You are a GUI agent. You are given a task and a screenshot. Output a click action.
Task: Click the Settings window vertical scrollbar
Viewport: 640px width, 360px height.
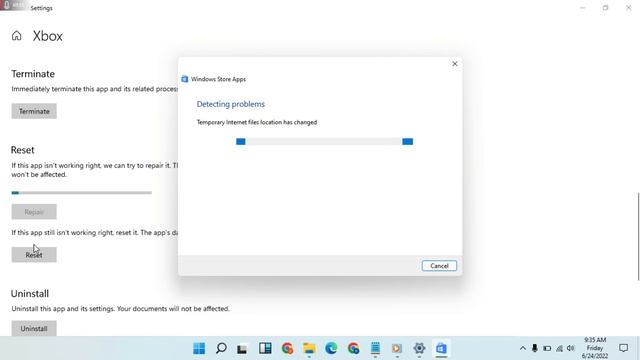tap(638, 237)
